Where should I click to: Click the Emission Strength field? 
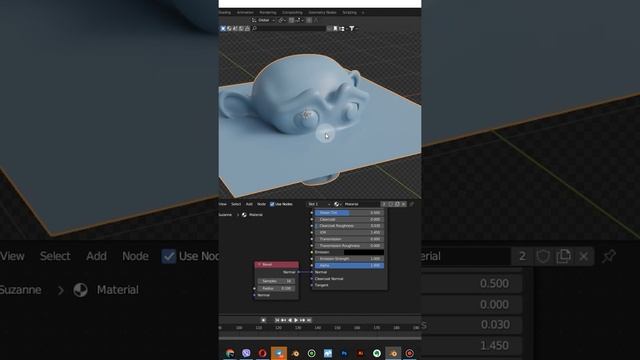pos(349,259)
